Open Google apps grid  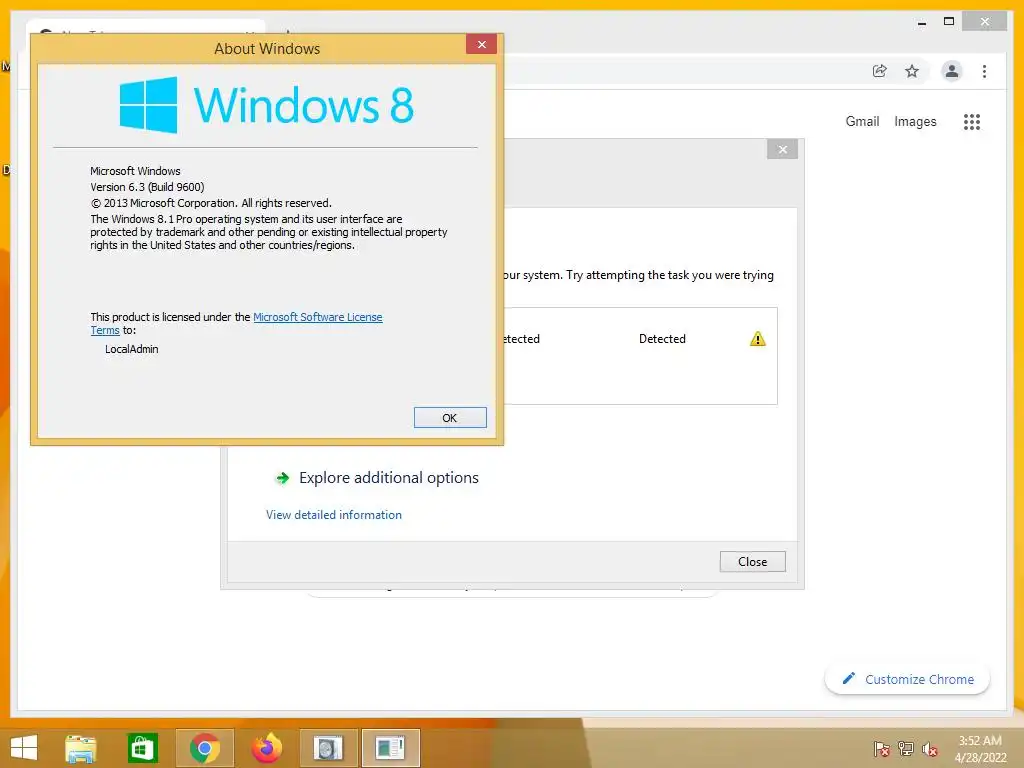pyautogui.click(x=972, y=121)
